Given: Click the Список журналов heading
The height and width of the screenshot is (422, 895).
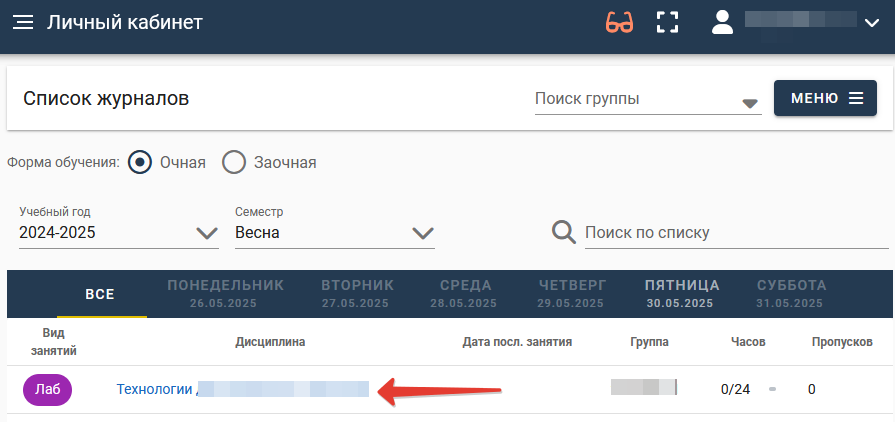Looking at the screenshot, I should pyautogui.click(x=106, y=99).
